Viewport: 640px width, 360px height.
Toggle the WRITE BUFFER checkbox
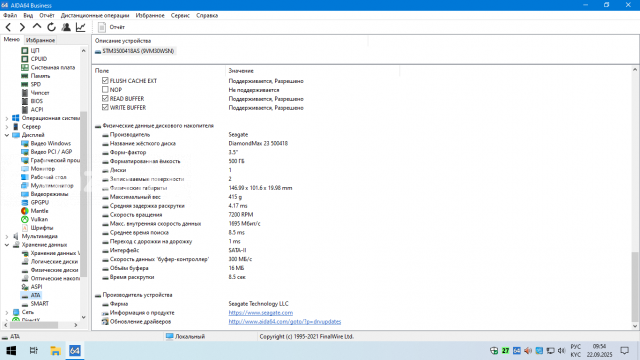(x=105, y=107)
